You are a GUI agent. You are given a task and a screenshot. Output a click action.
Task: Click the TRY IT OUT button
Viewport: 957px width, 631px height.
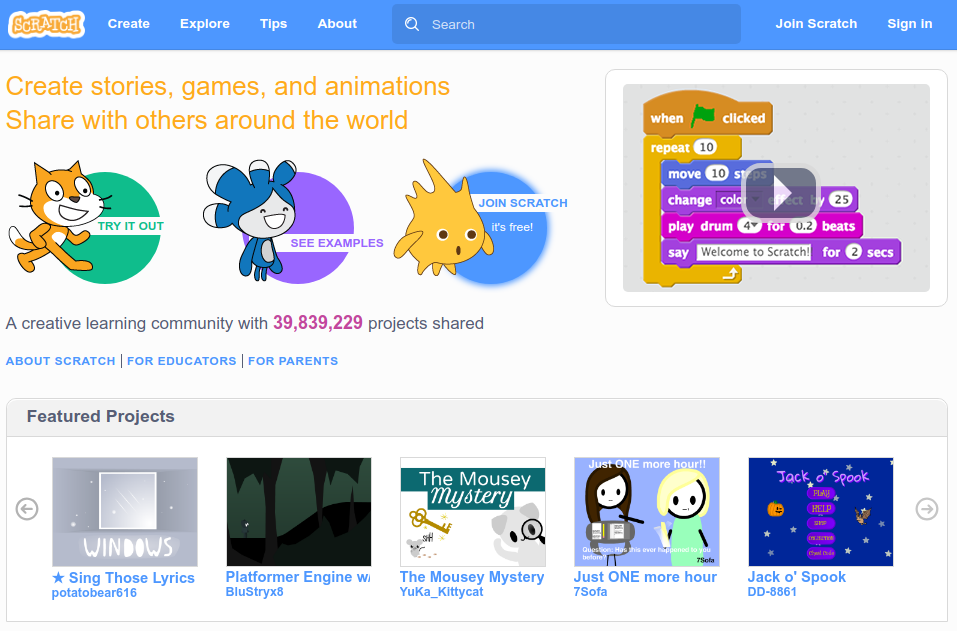tap(131, 226)
